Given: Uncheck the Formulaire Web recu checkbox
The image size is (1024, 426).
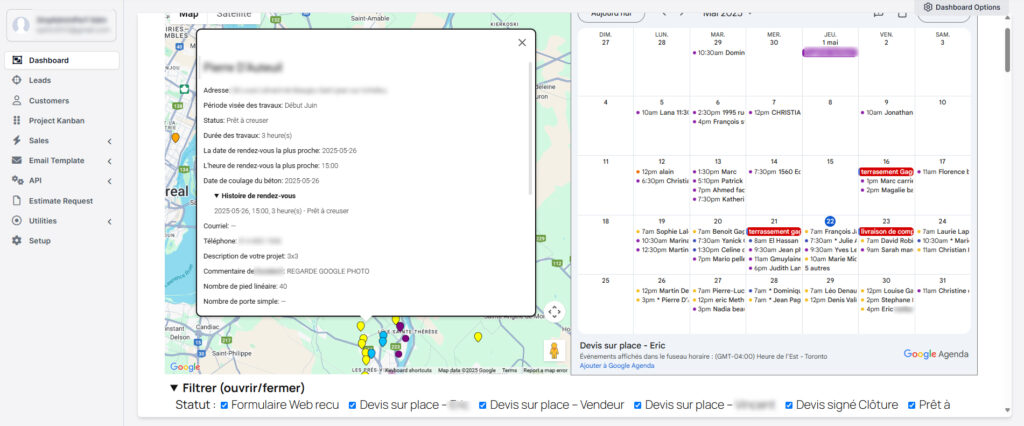Looking at the screenshot, I should tap(224, 405).
